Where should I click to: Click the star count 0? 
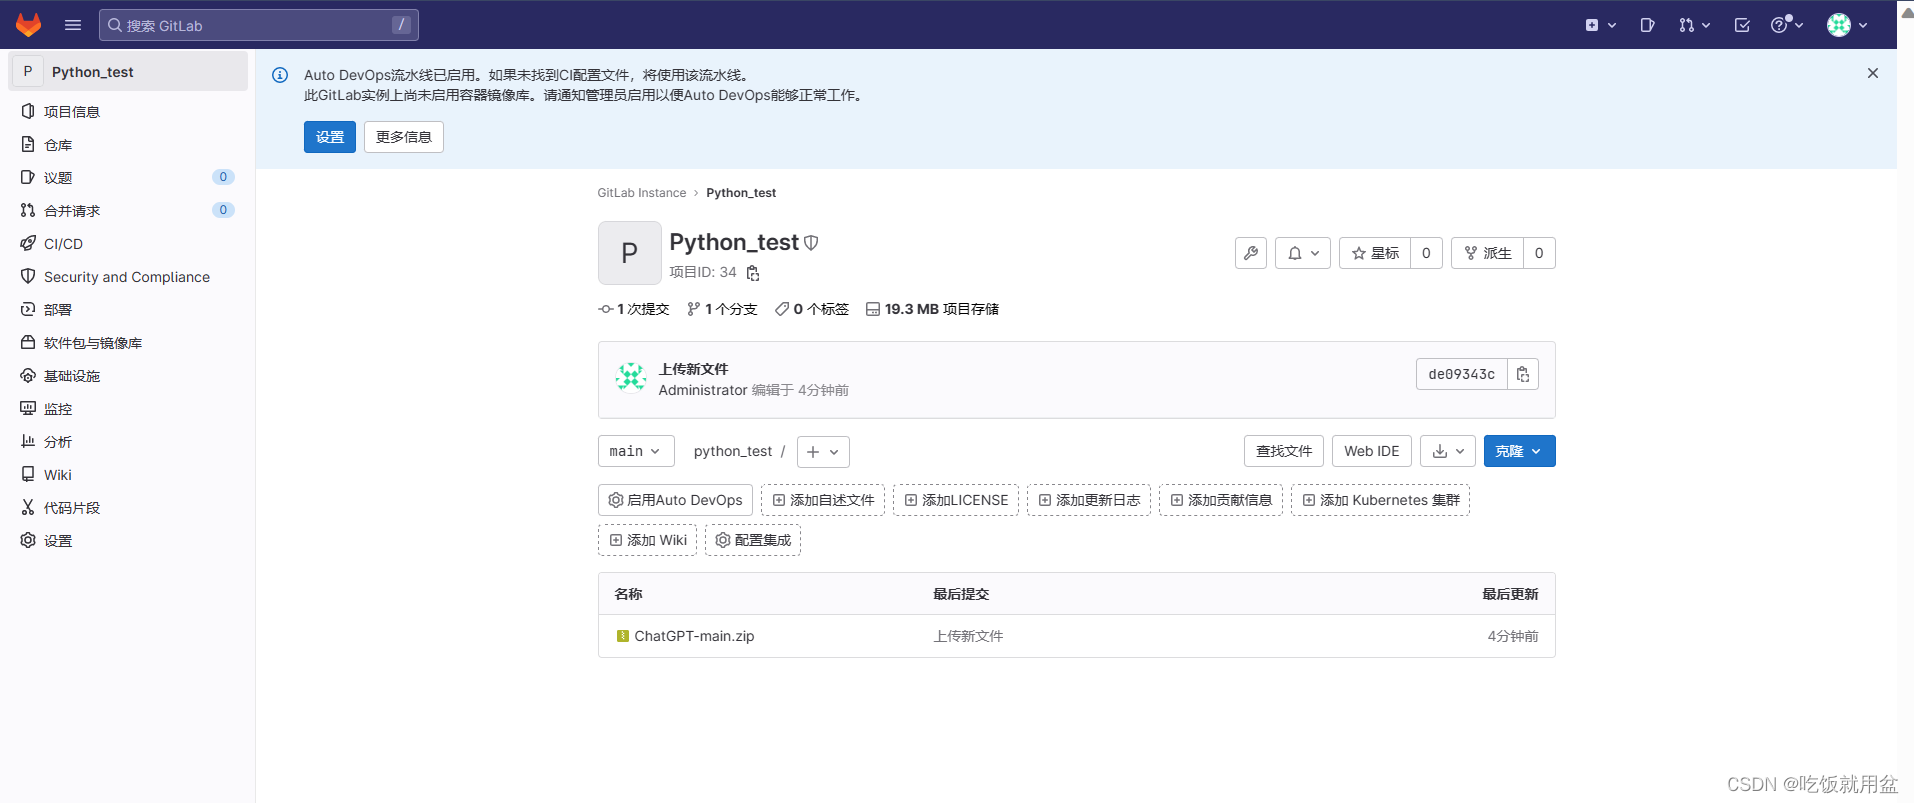1426,253
